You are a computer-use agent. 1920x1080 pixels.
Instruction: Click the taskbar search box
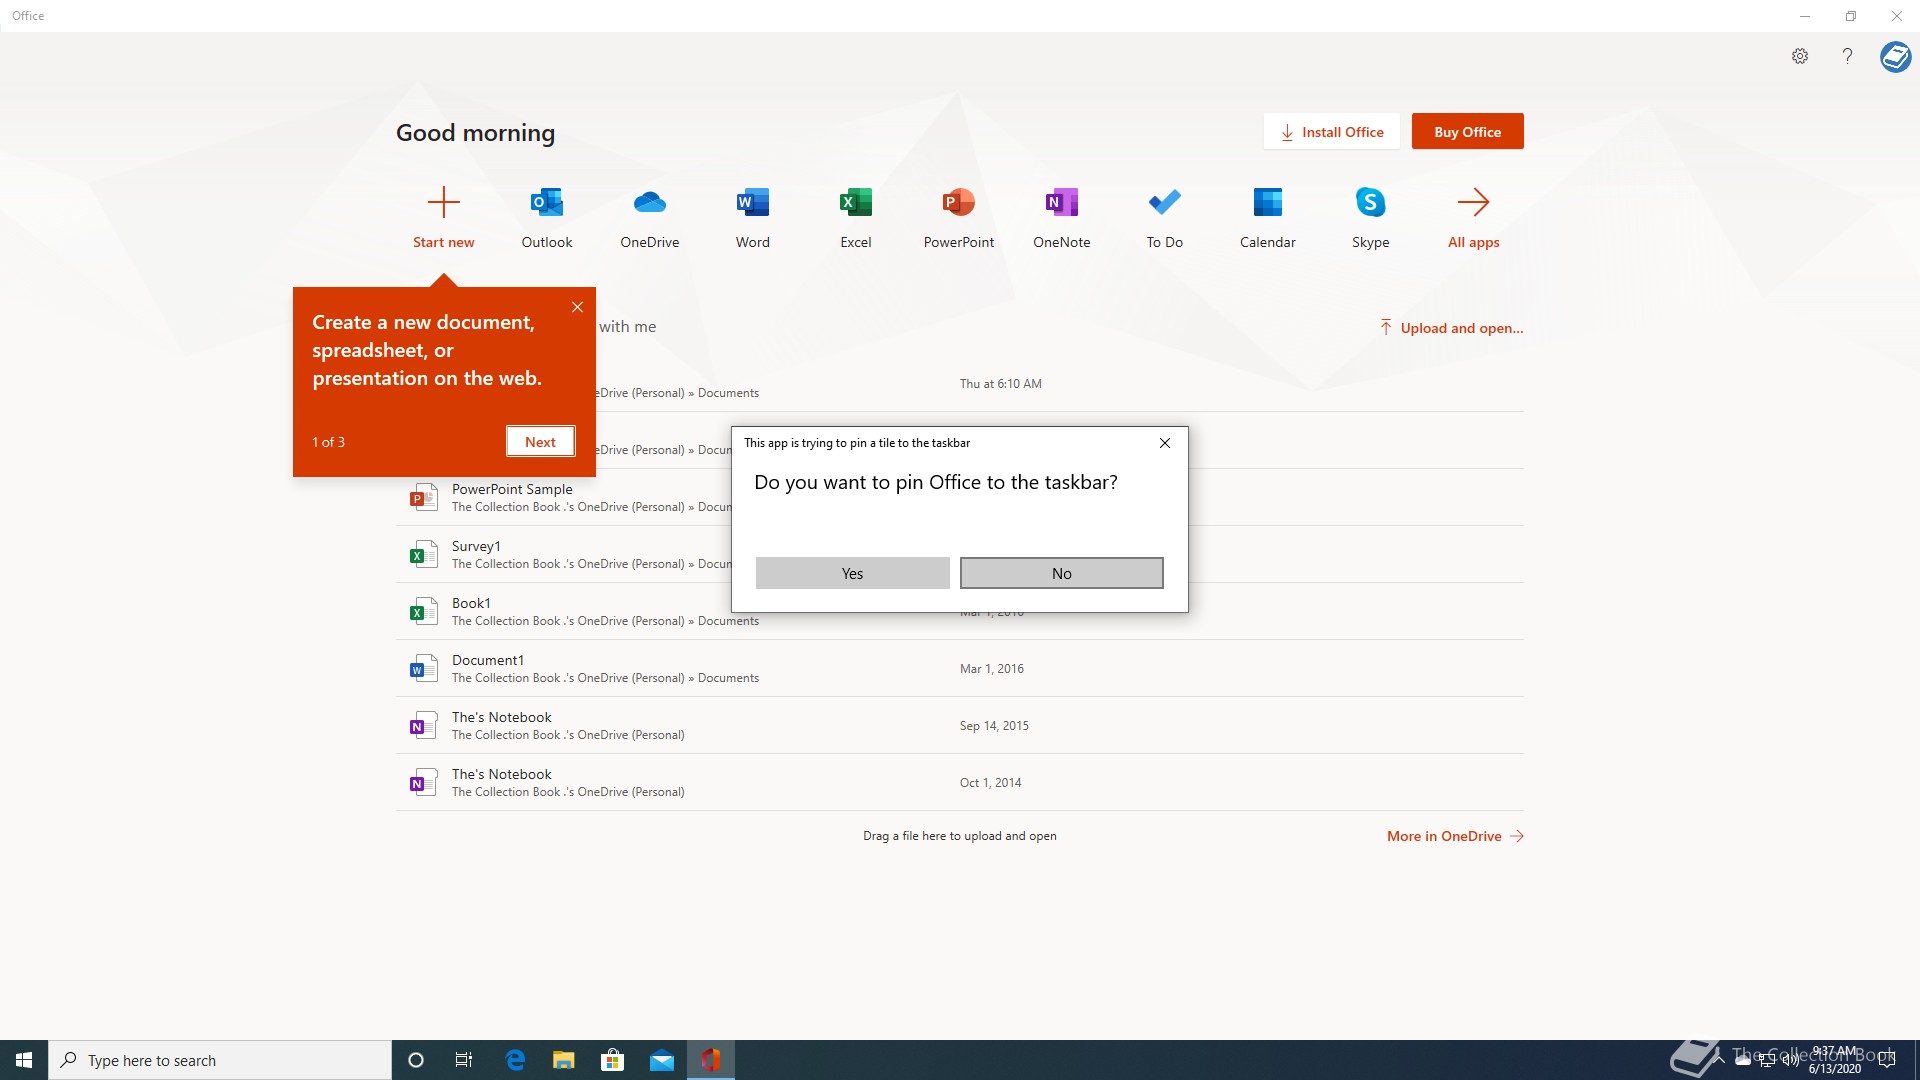click(220, 1060)
